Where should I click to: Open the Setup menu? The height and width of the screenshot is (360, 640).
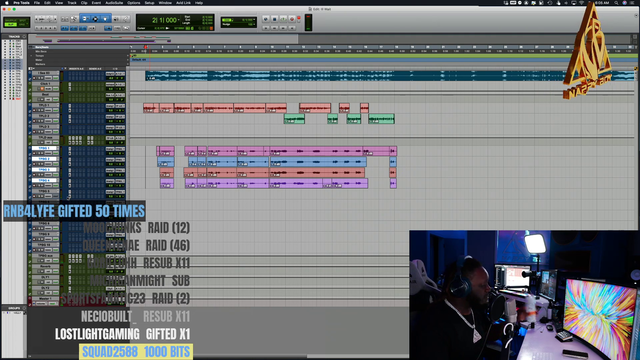(x=149, y=2)
